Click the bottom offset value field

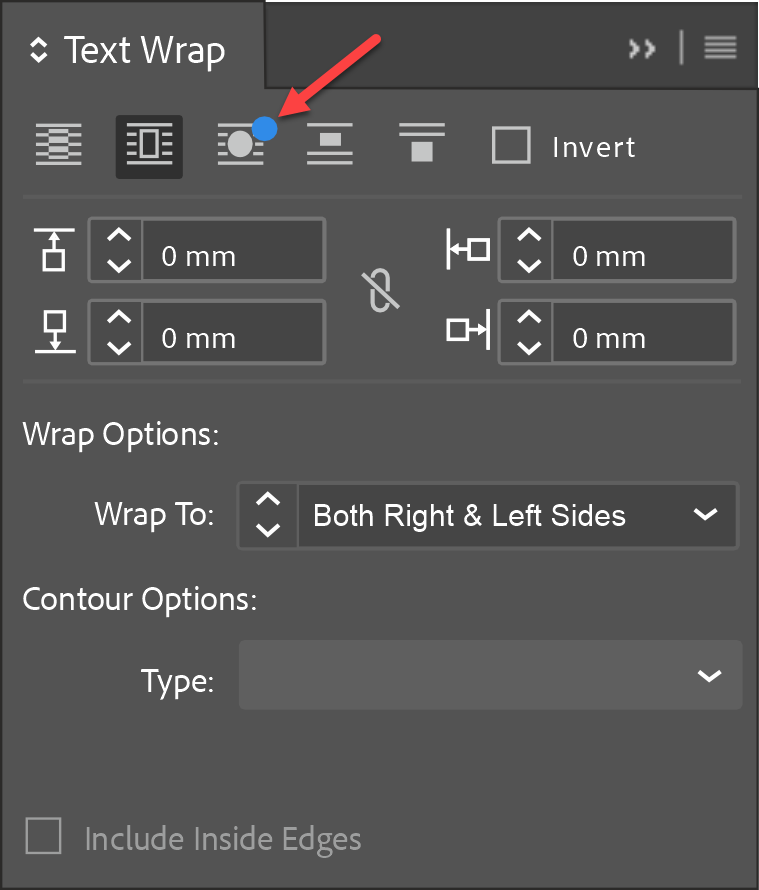point(232,338)
